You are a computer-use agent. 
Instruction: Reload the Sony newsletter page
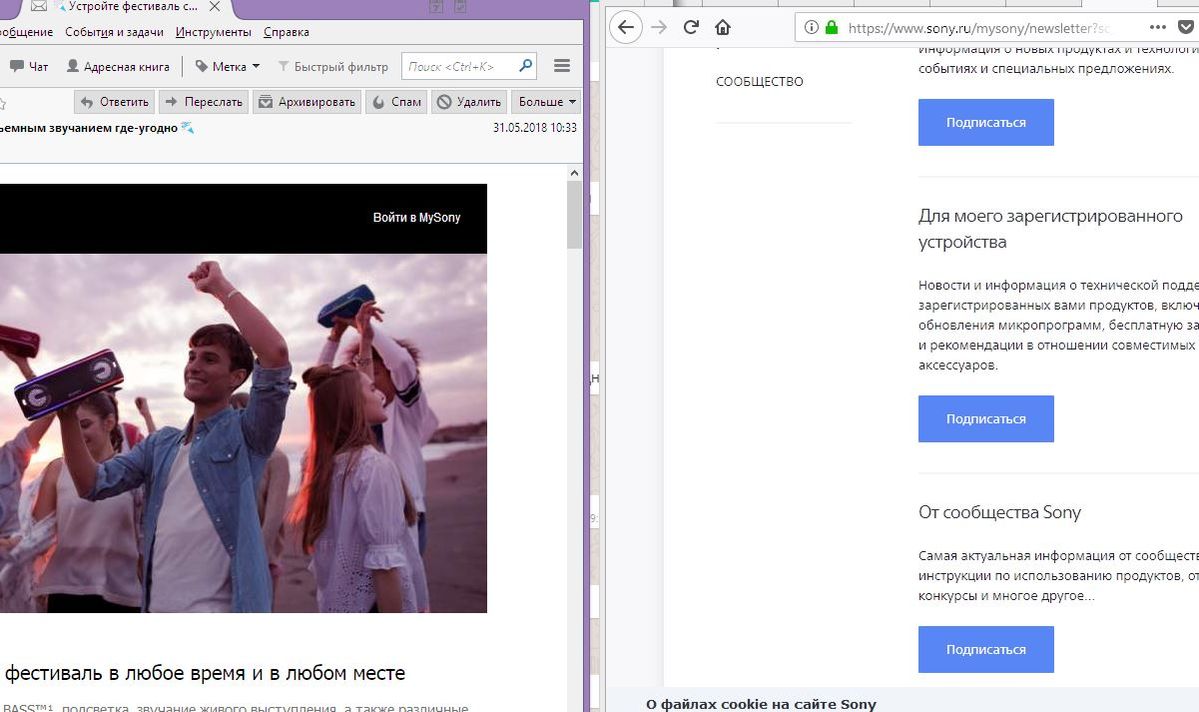coord(690,27)
